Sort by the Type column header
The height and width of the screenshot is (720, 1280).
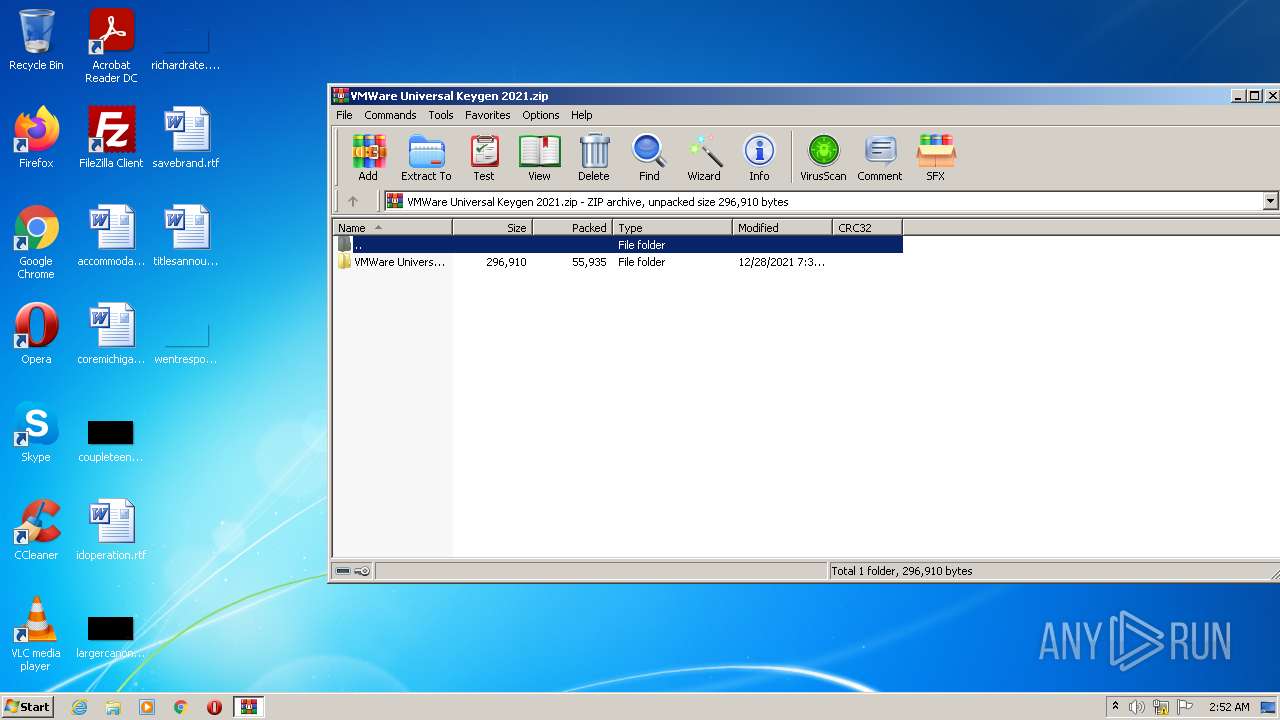click(672, 227)
